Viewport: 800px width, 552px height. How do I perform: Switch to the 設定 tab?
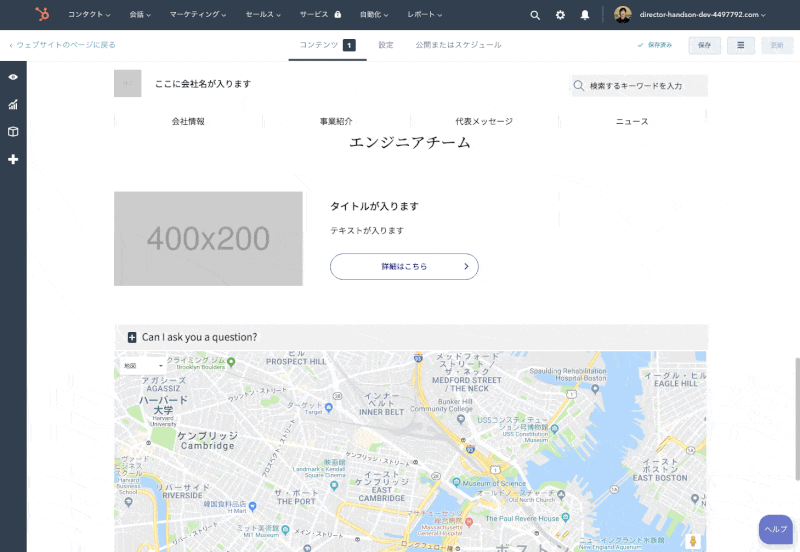pos(386,45)
